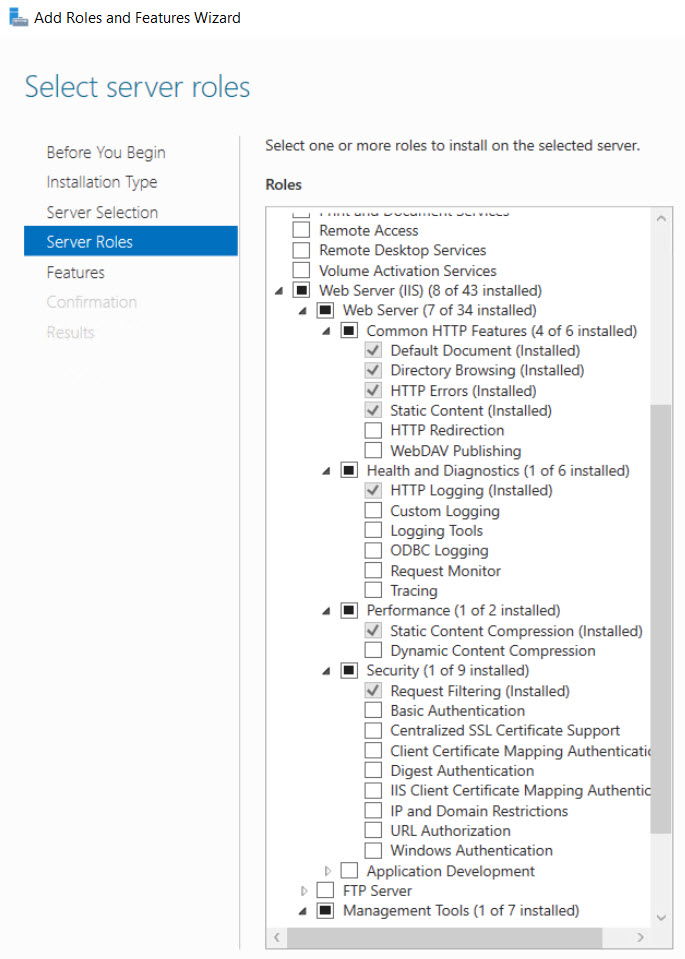Check Client Certificate Mapping Authentication checkbox
Screen dimensions: 685x959
coord(373,750)
